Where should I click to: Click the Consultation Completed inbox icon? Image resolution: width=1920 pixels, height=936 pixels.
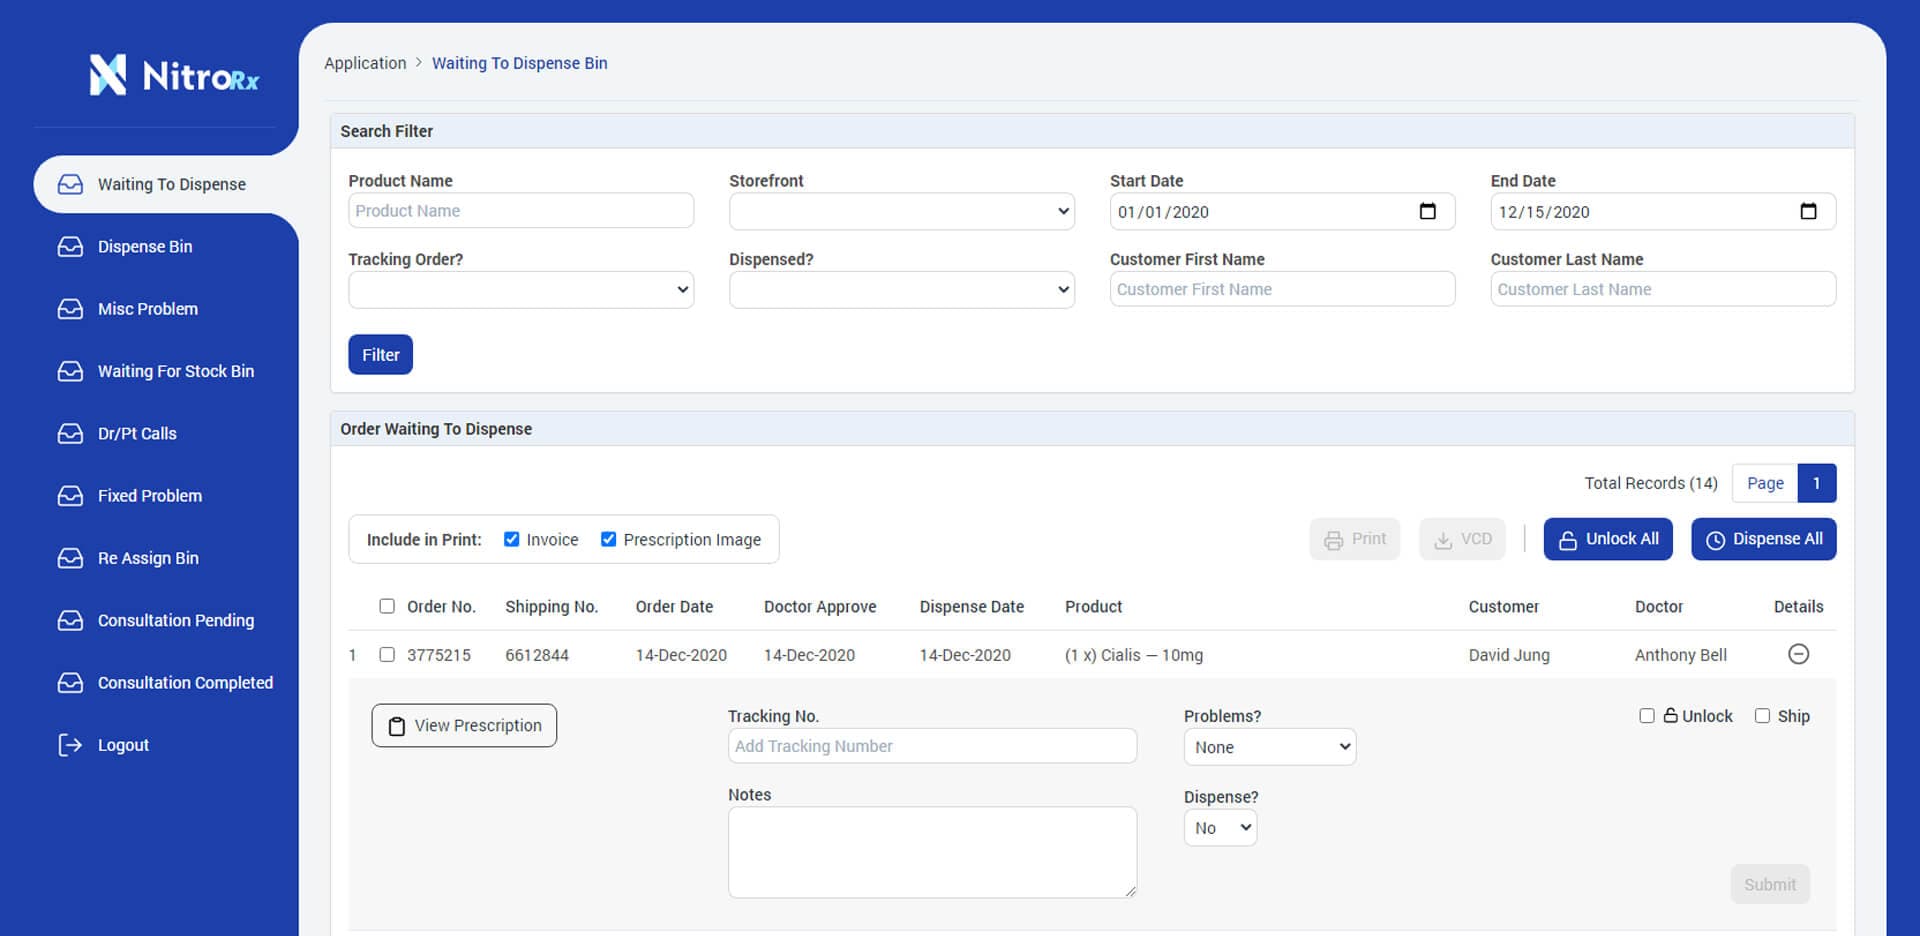pos(70,683)
